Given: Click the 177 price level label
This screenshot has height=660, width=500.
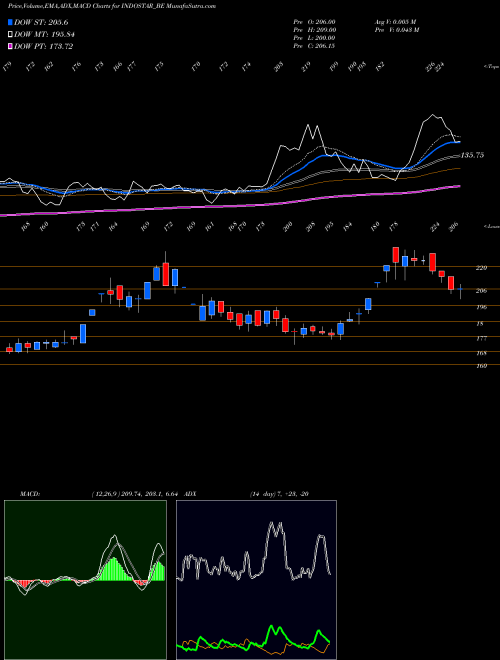Looking at the screenshot, I should [x=481, y=338].
